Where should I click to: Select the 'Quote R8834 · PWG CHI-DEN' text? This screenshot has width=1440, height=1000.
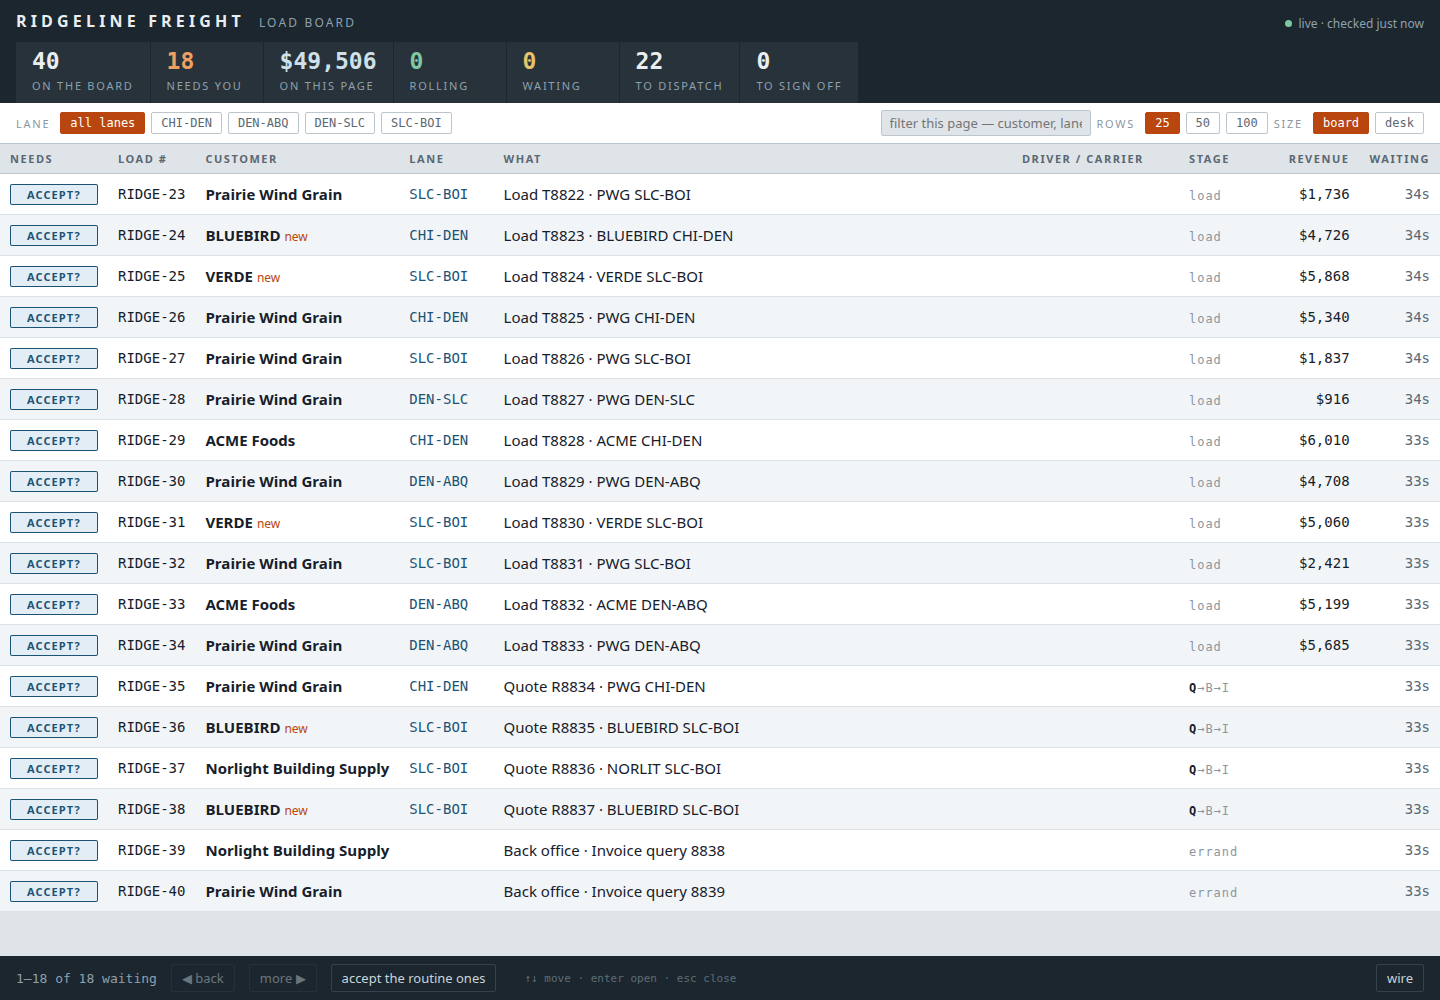tap(604, 687)
